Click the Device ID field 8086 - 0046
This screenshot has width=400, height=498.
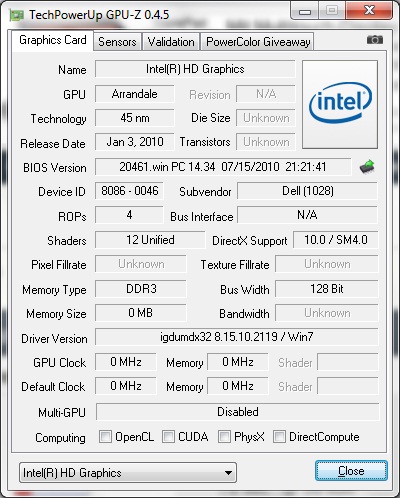point(129,191)
